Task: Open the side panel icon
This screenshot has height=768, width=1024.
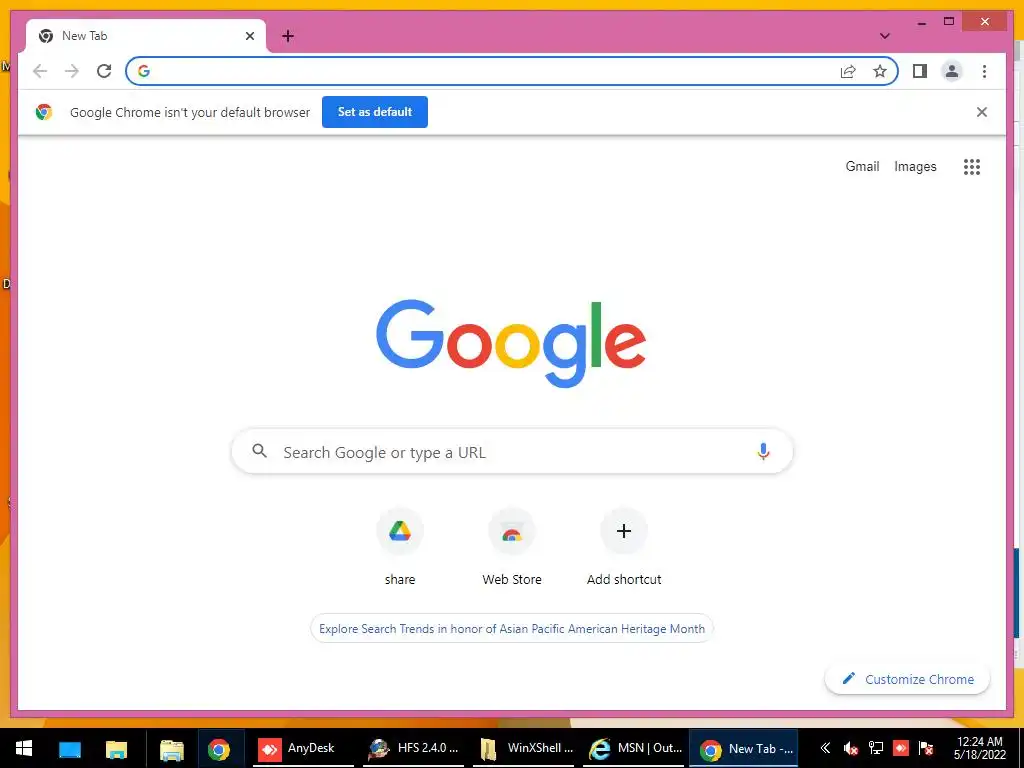Action: [920, 71]
